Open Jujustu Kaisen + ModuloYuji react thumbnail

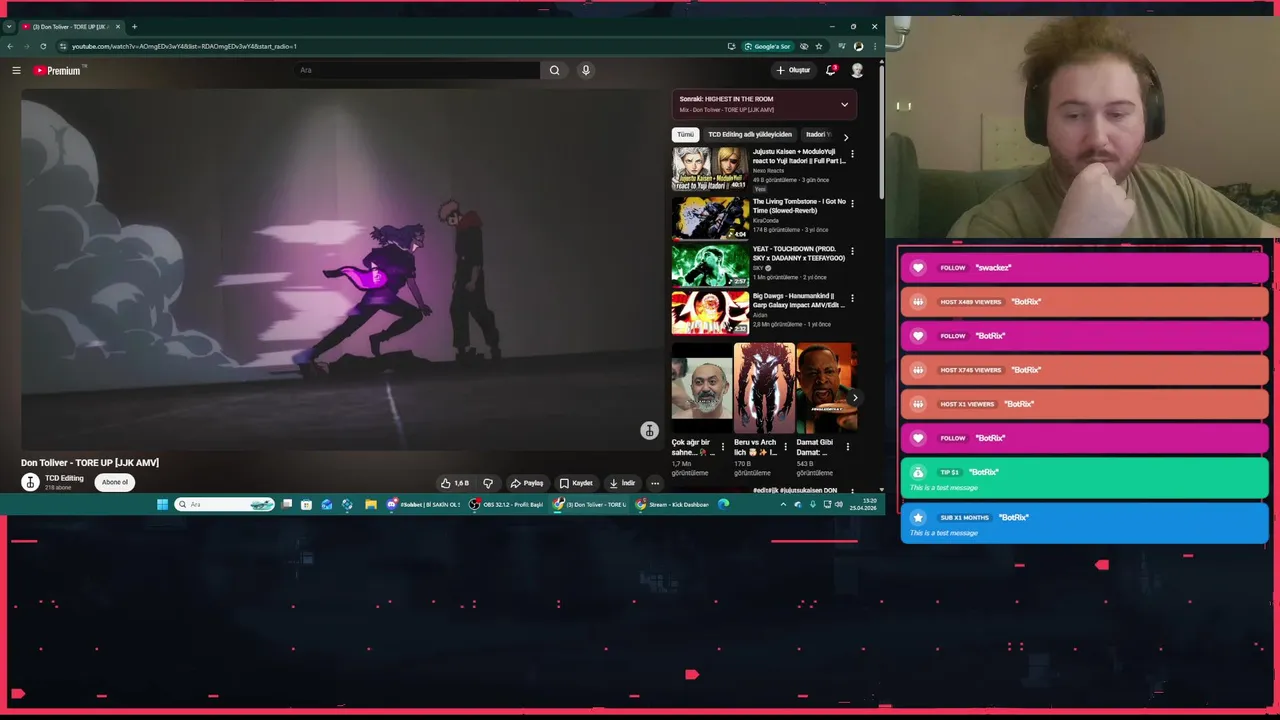tap(710, 169)
